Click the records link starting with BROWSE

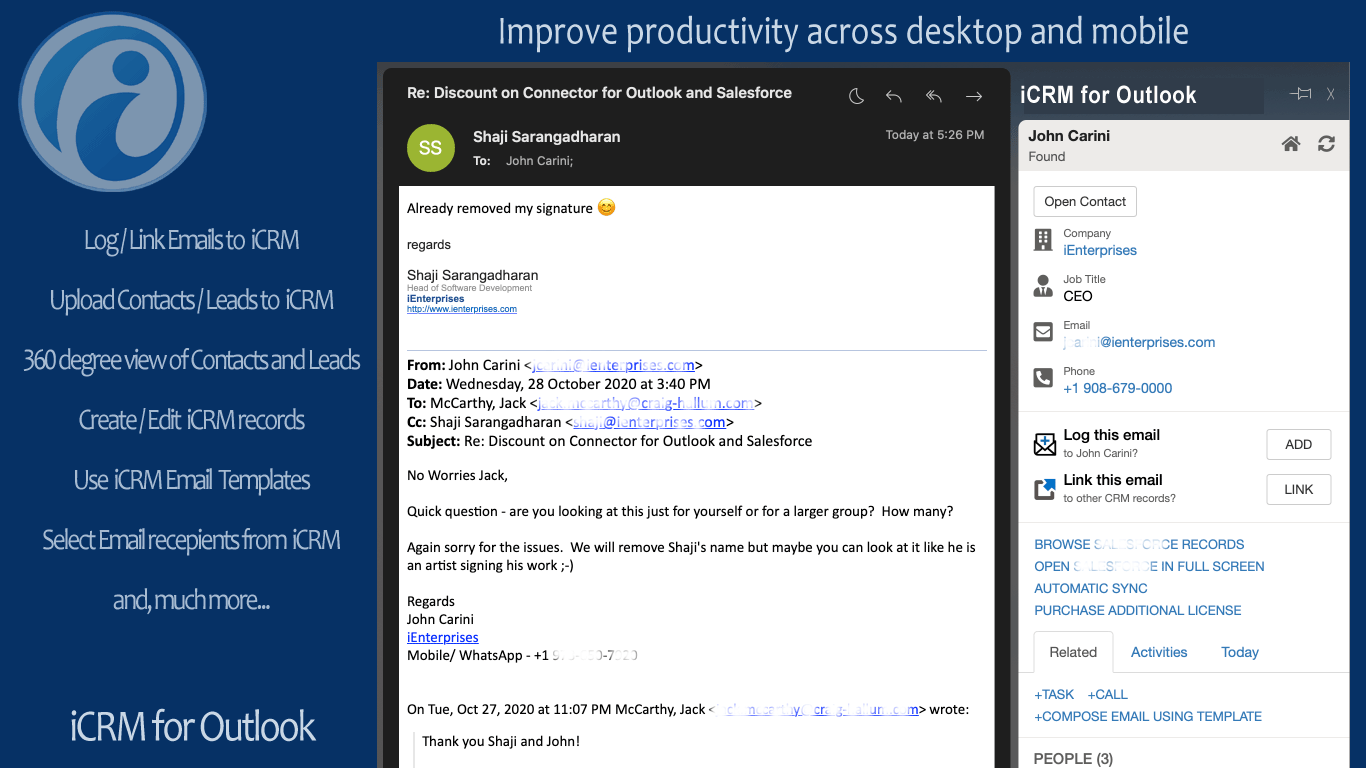click(x=1139, y=544)
